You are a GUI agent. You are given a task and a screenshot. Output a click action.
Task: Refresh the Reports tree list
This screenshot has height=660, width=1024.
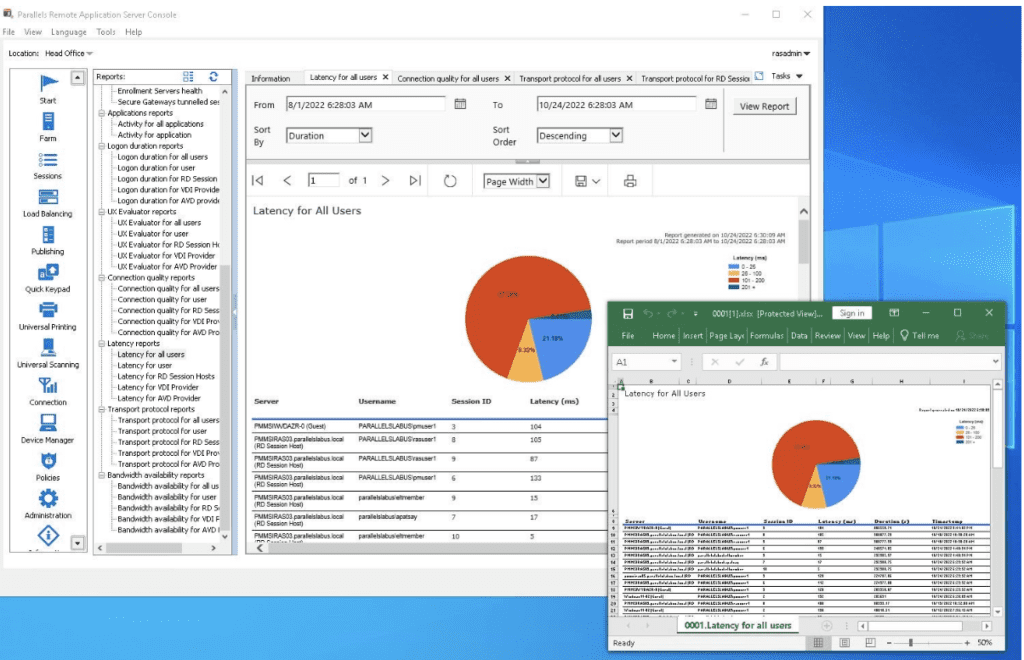click(213, 76)
